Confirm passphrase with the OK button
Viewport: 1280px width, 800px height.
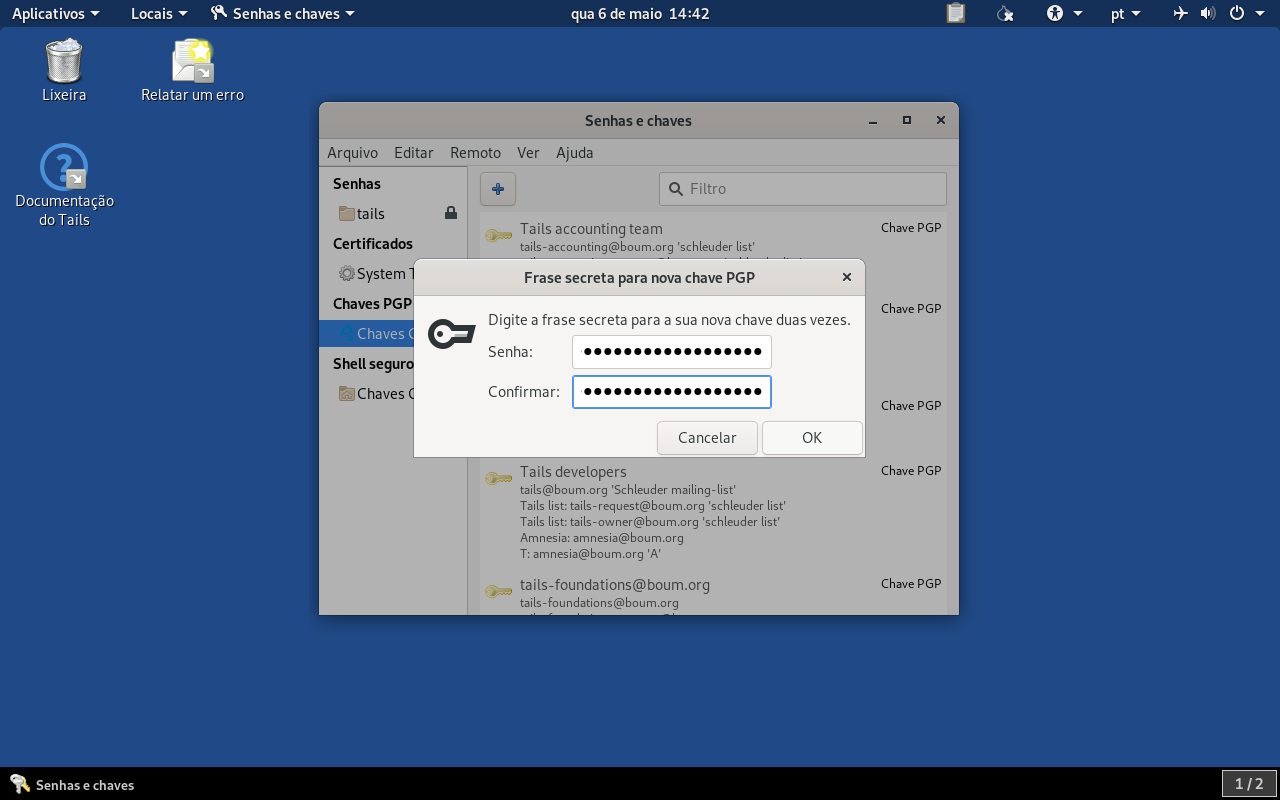(x=812, y=437)
